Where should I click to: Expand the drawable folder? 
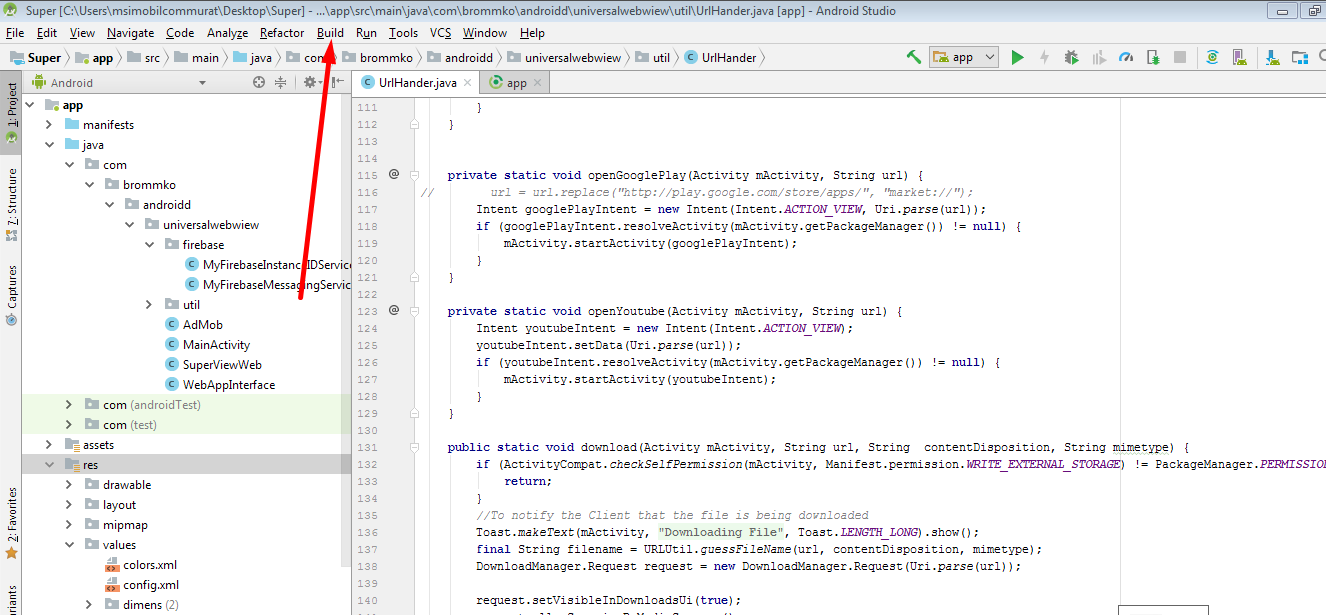tap(69, 485)
